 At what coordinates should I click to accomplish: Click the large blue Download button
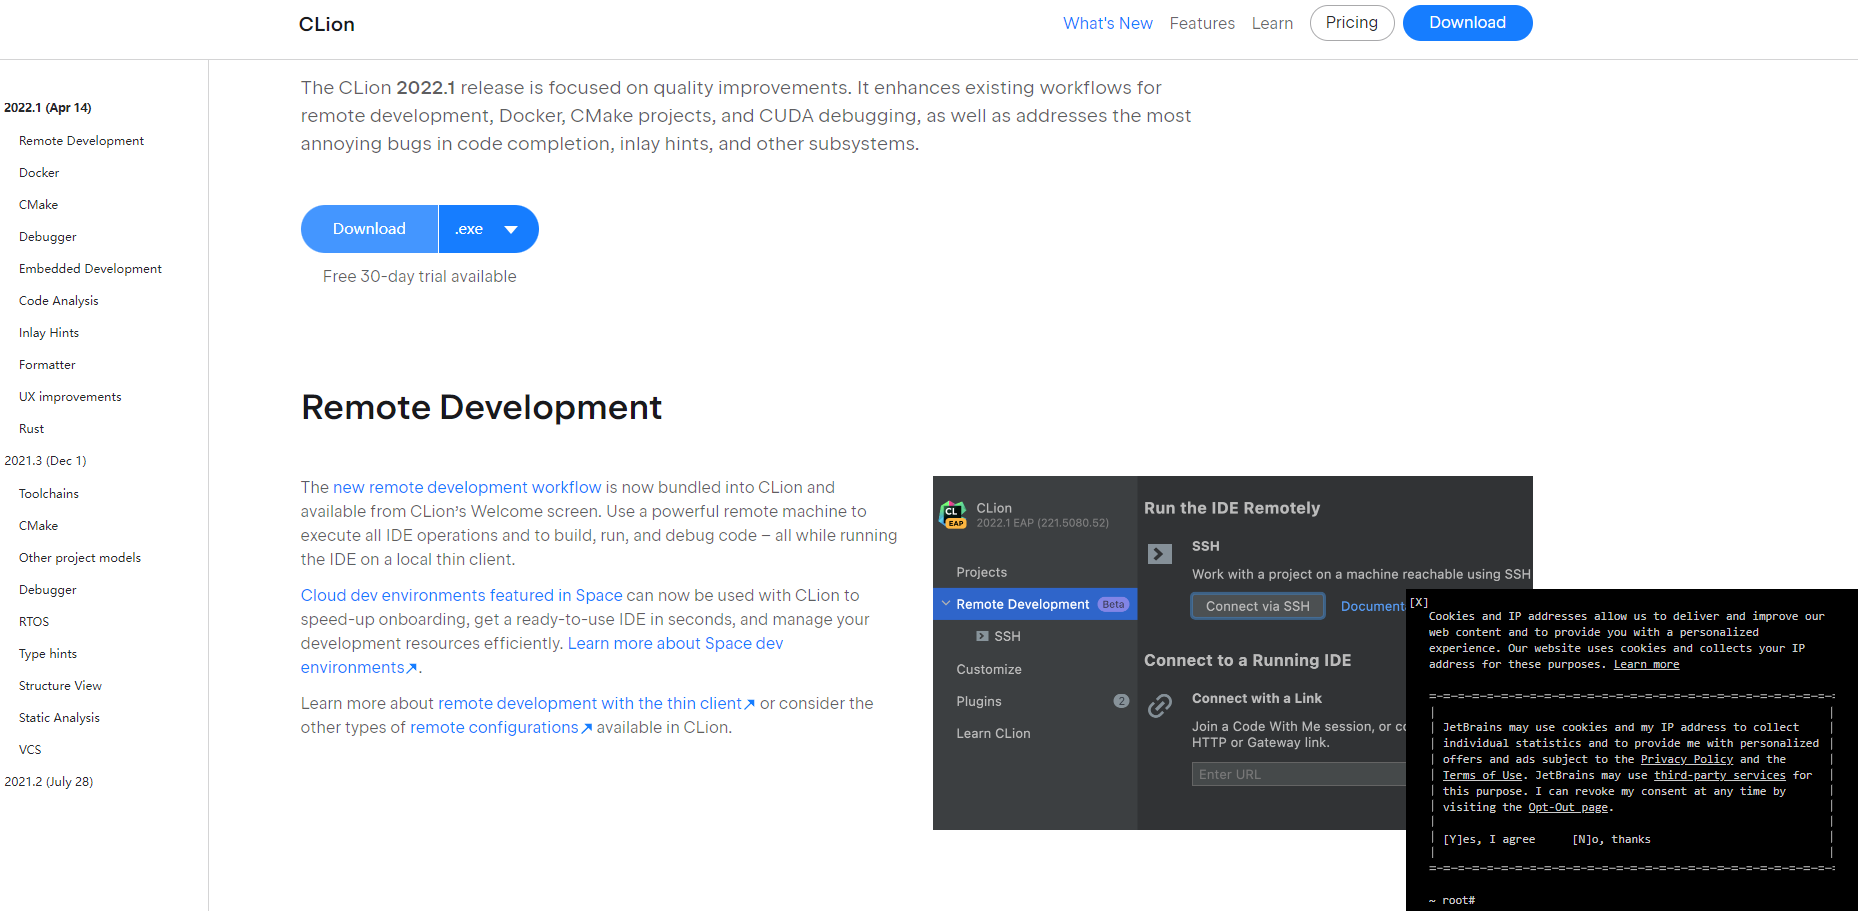click(369, 229)
